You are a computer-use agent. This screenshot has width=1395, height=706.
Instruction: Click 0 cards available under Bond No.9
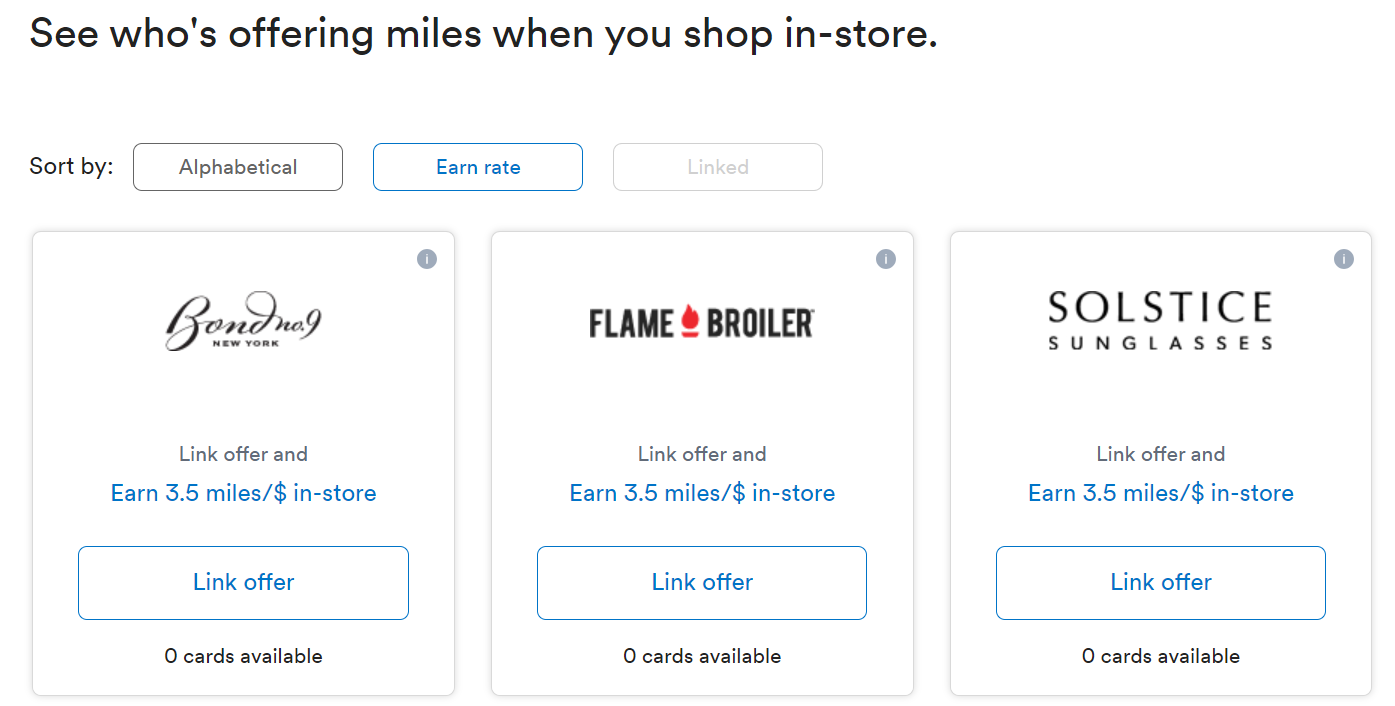[243, 656]
